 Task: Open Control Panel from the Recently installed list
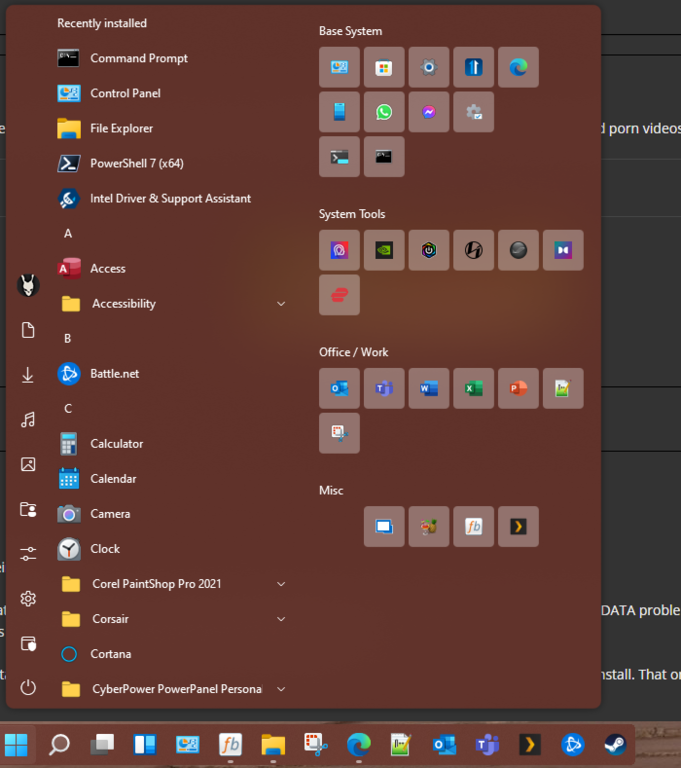(x=171, y=93)
